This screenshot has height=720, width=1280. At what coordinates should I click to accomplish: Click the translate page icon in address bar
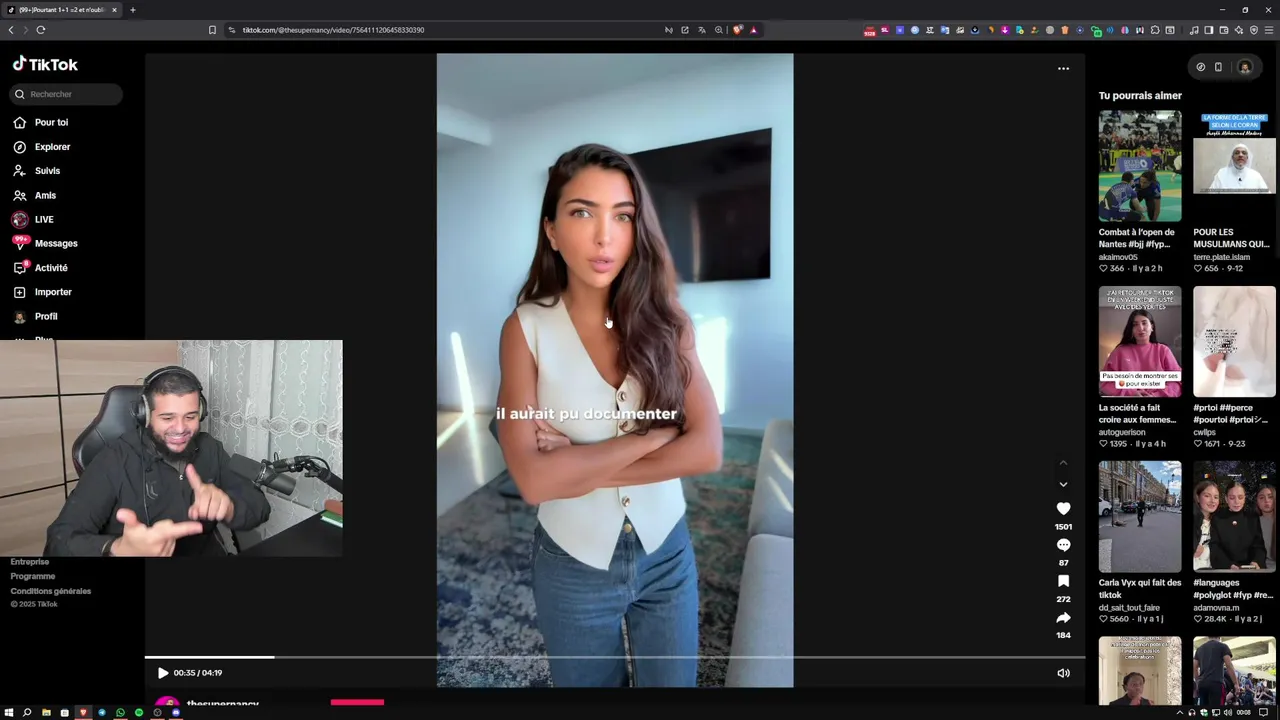click(701, 30)
